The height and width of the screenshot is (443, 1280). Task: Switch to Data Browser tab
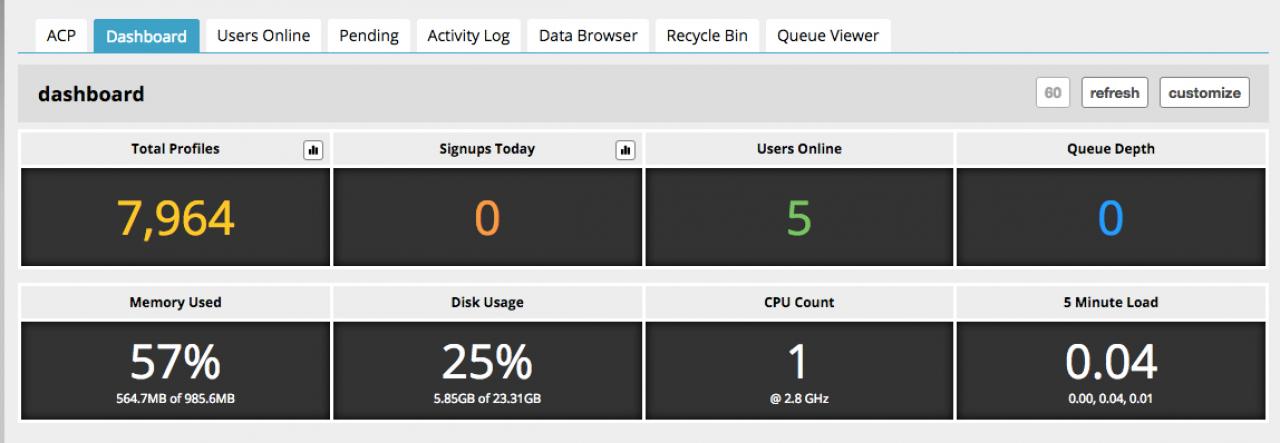pos(588,36)
